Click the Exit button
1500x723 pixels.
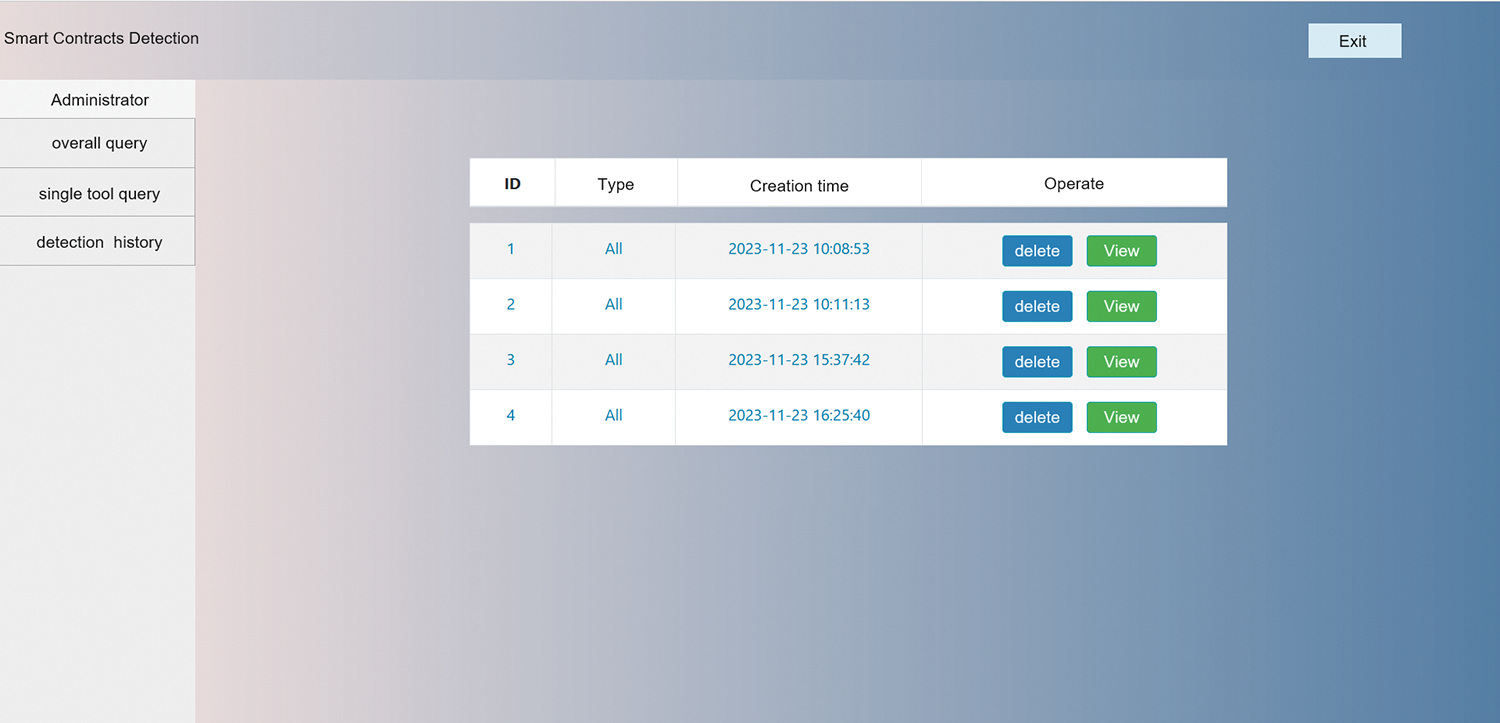[1354, 41]
